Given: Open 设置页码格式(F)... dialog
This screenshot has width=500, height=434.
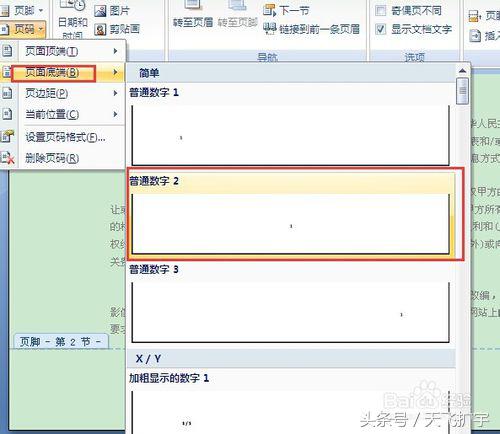Looking at the screenshot, I should tap(63, 137).
